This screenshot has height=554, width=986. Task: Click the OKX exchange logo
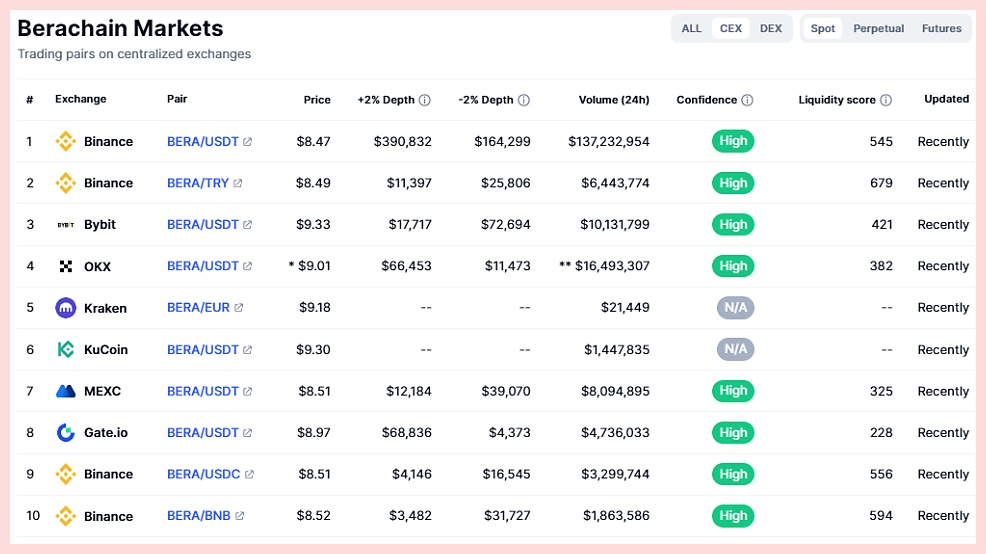pyautogui.click(x=65, y=266)
